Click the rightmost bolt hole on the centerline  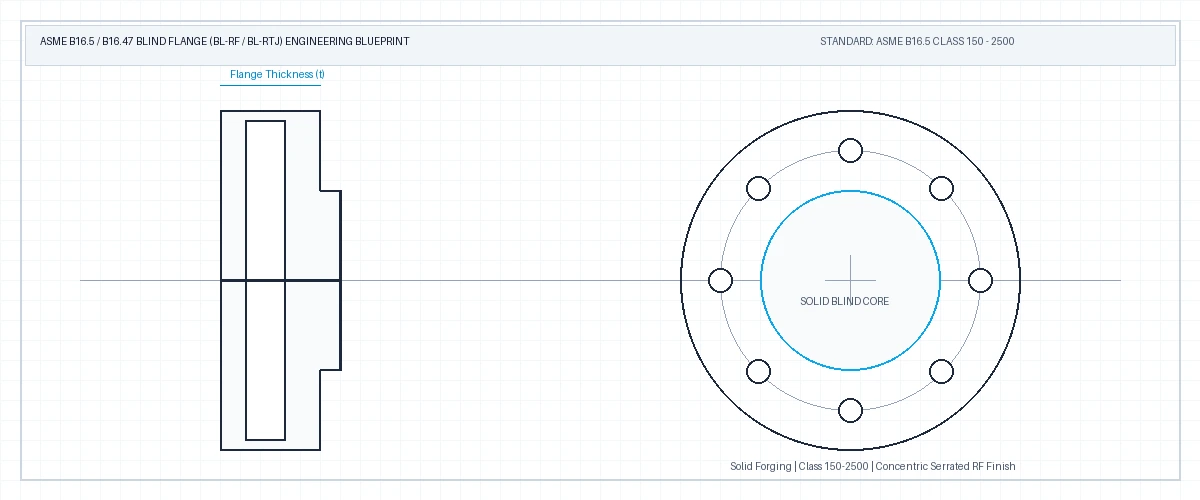(980, 280)
